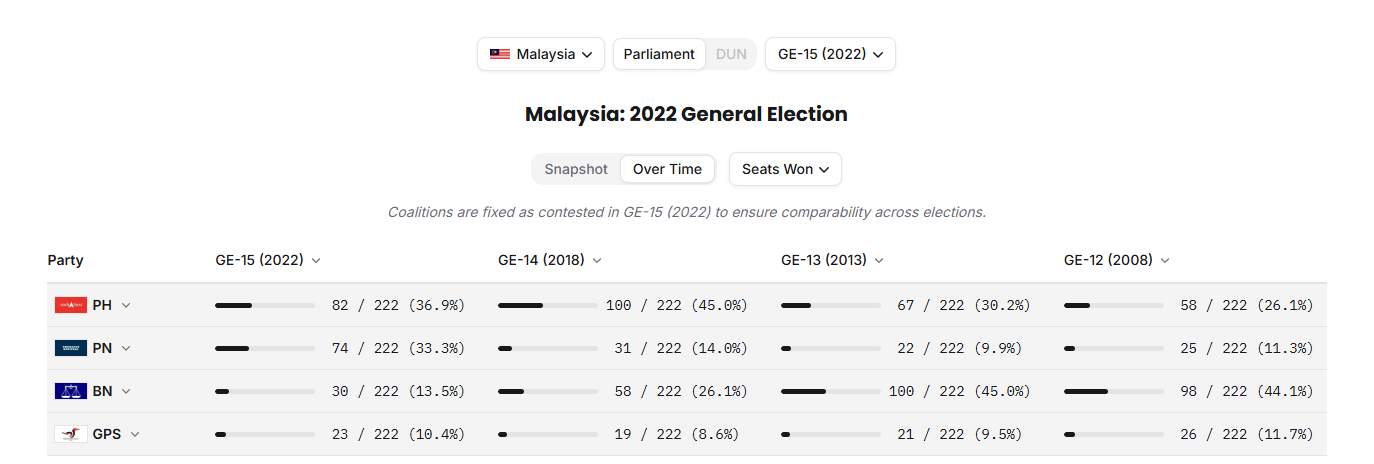Image resolution: width=1374 pixels, height=464 pixels.
Task: Open GE-14 (2018) column header menu
Action: 550,260
